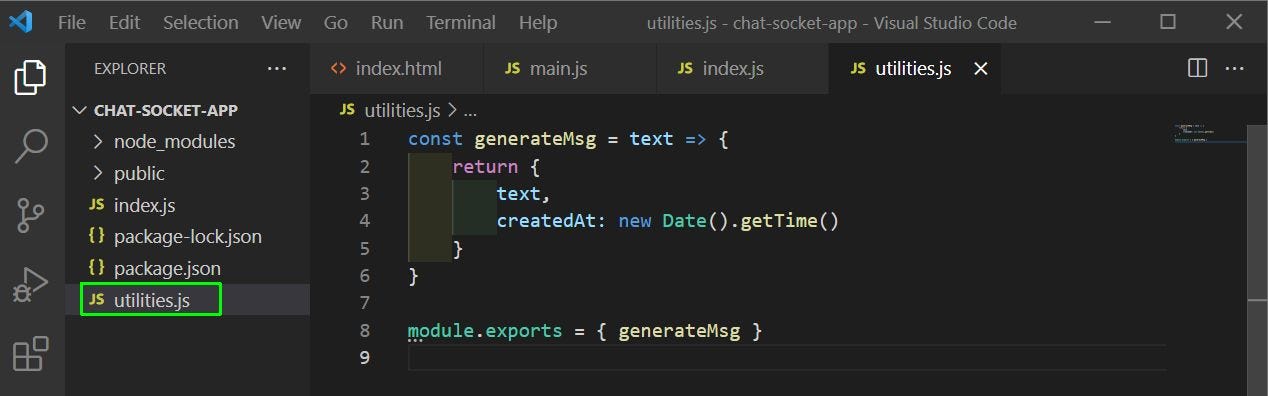Maximize the VS Code window

pyautogui.click(x=1167, y=22)
